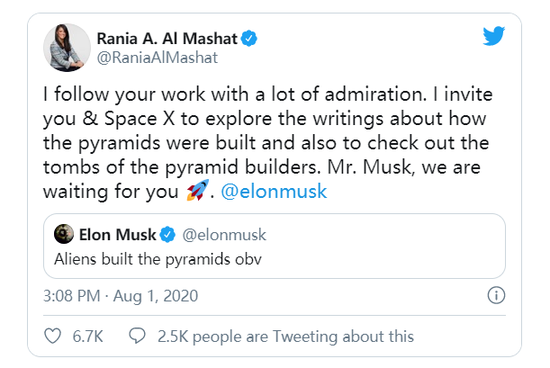The image size is (550, 368).
Task: Open the quoted @elonmusk handle
Action: [x=224, y=235]
